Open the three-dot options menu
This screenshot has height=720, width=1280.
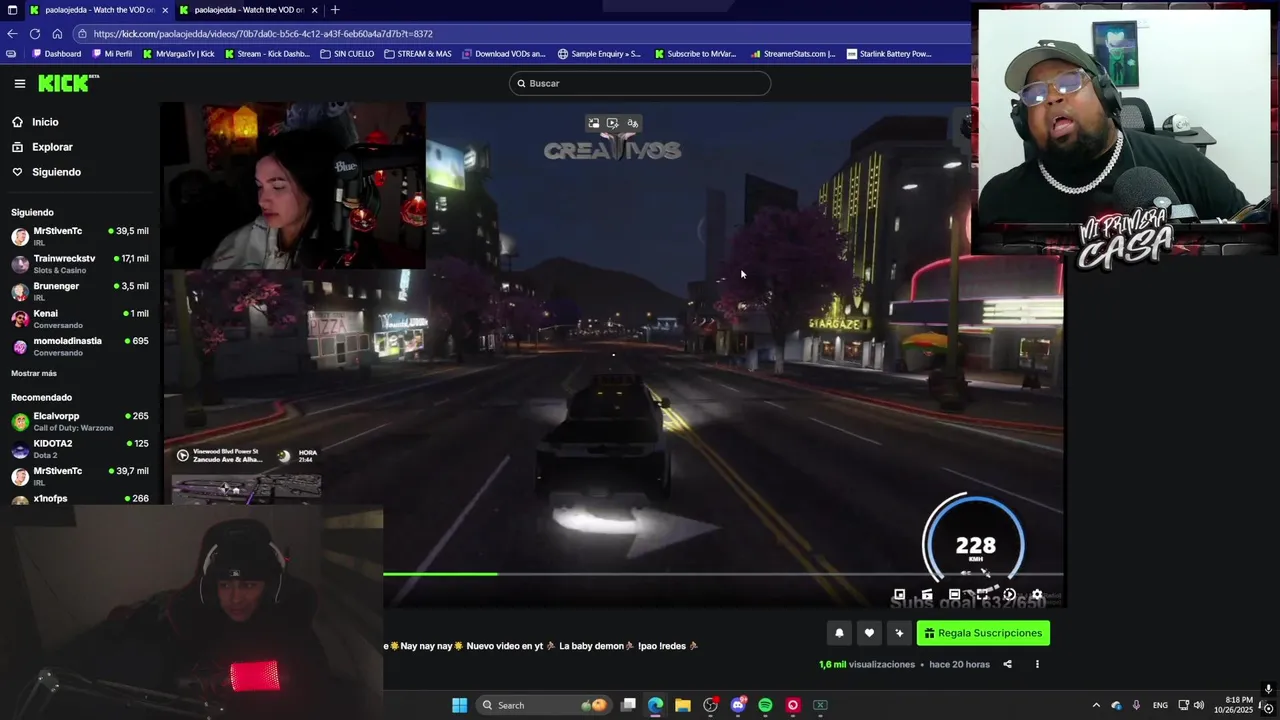pyautogui.click(x=1037, y=664)
